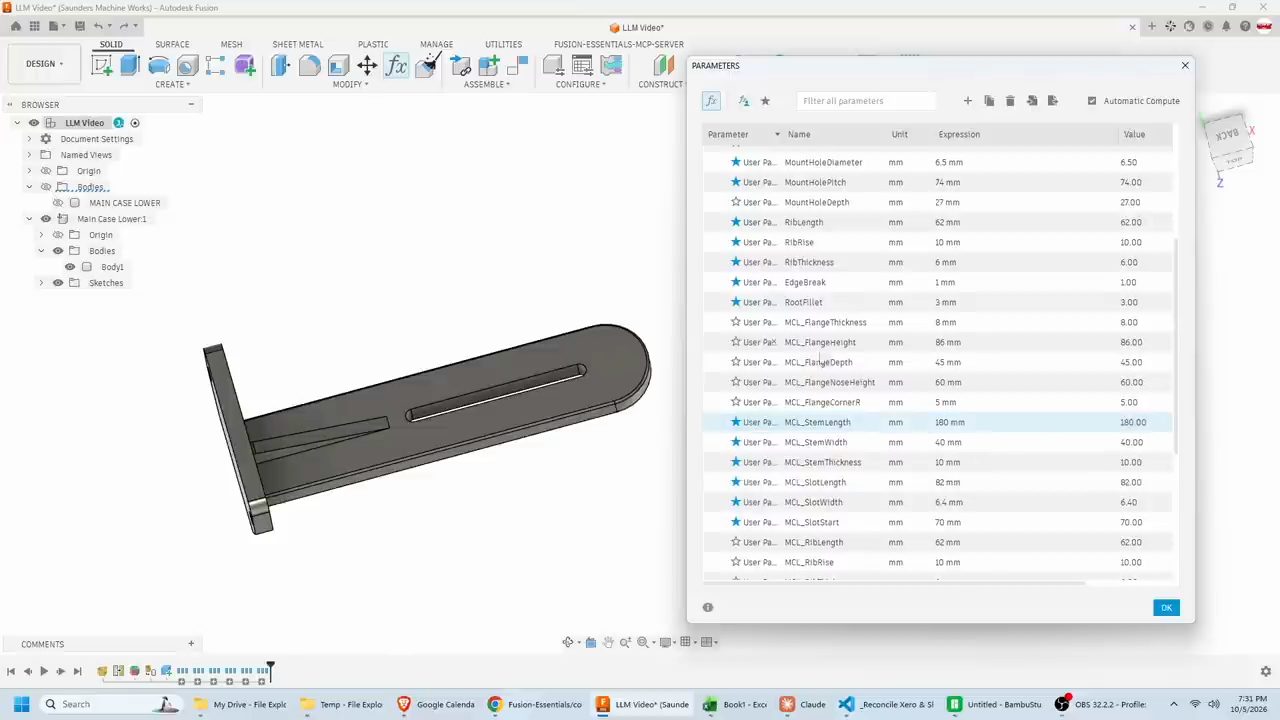Open the DESIGN workspace dropdown
This screenshot has width=1280, height=720.
44,64
